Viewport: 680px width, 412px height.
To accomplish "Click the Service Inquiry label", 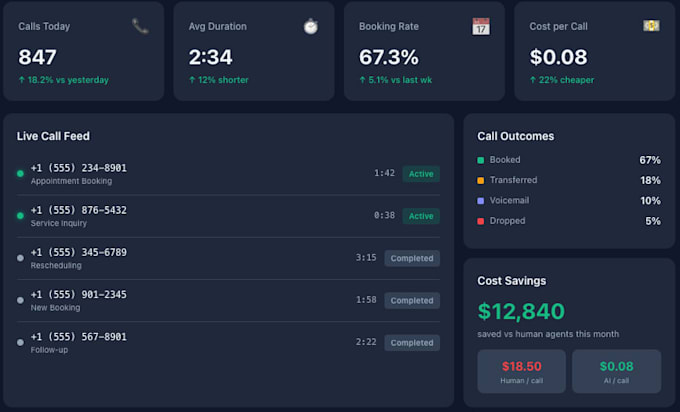I will coord(59,223).
